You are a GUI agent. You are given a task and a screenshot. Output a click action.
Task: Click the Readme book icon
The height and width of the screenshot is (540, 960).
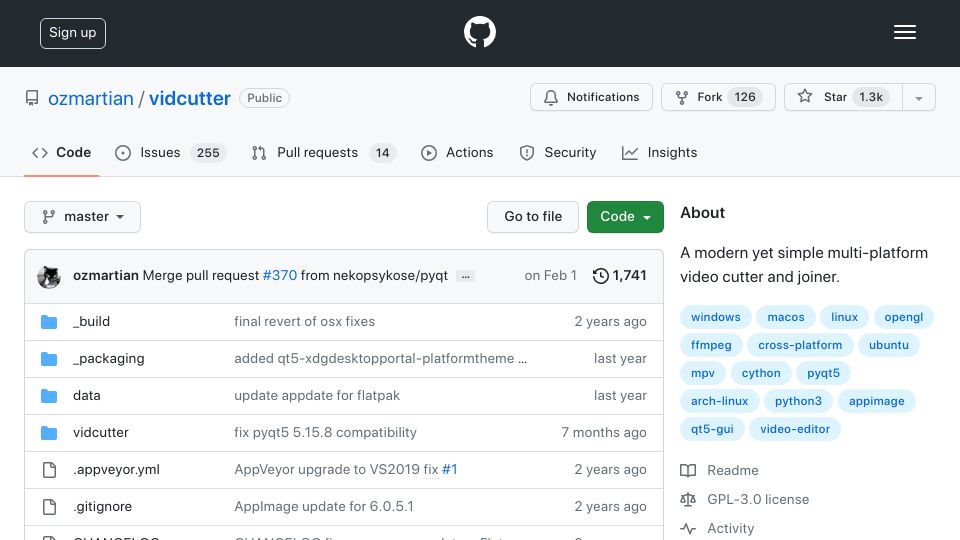(x=688, y=470)
